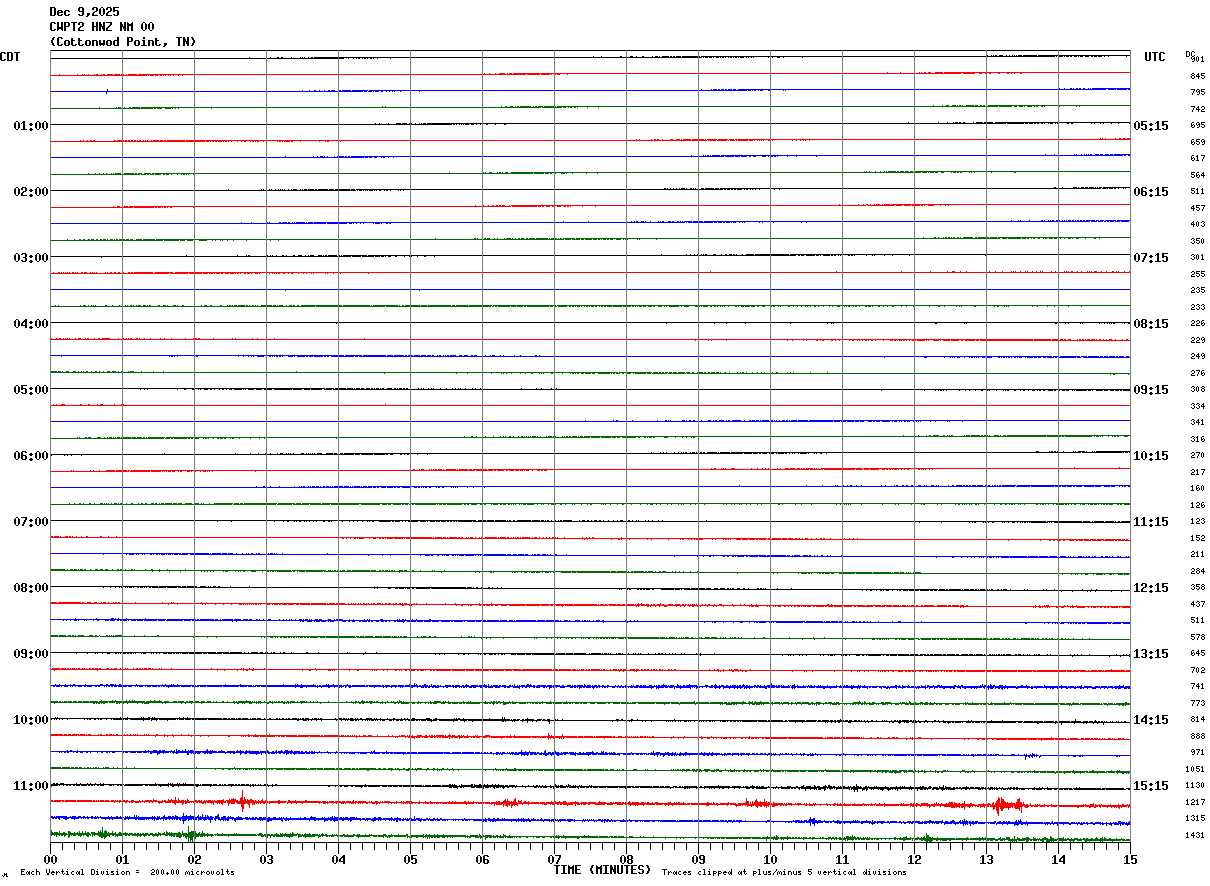Click the '(Cottonwod Point, TN)' location text
1210x886 pixels.
(123, 42)
